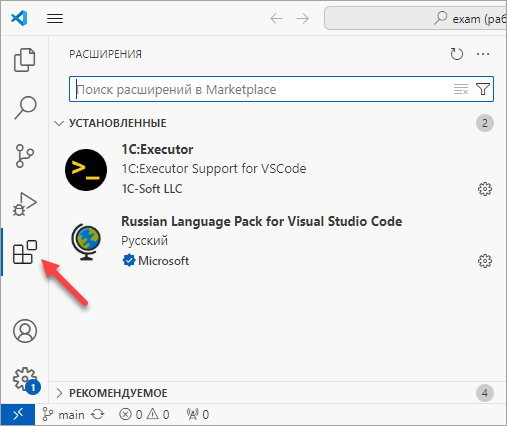The width and height of the screenshot is (507, 426).
Task: Open the remote window indicator
Action: coord(18,415)
